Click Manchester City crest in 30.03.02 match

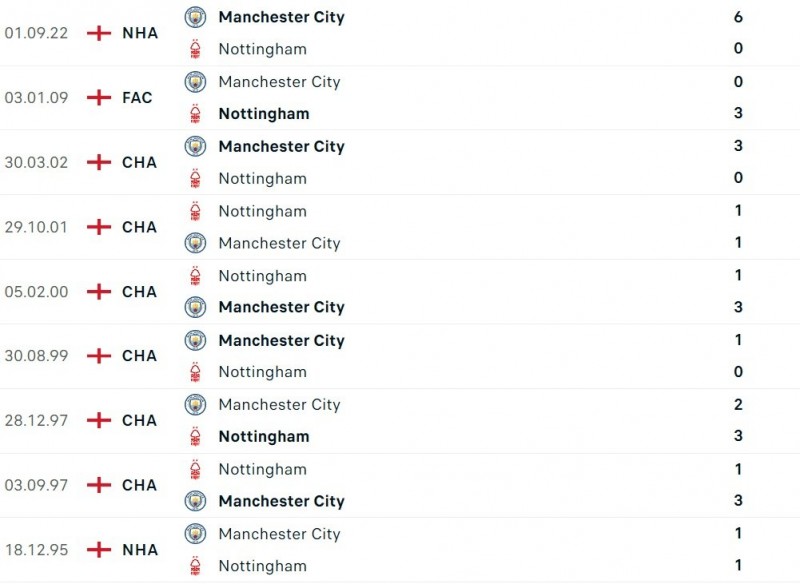(195, 146)
